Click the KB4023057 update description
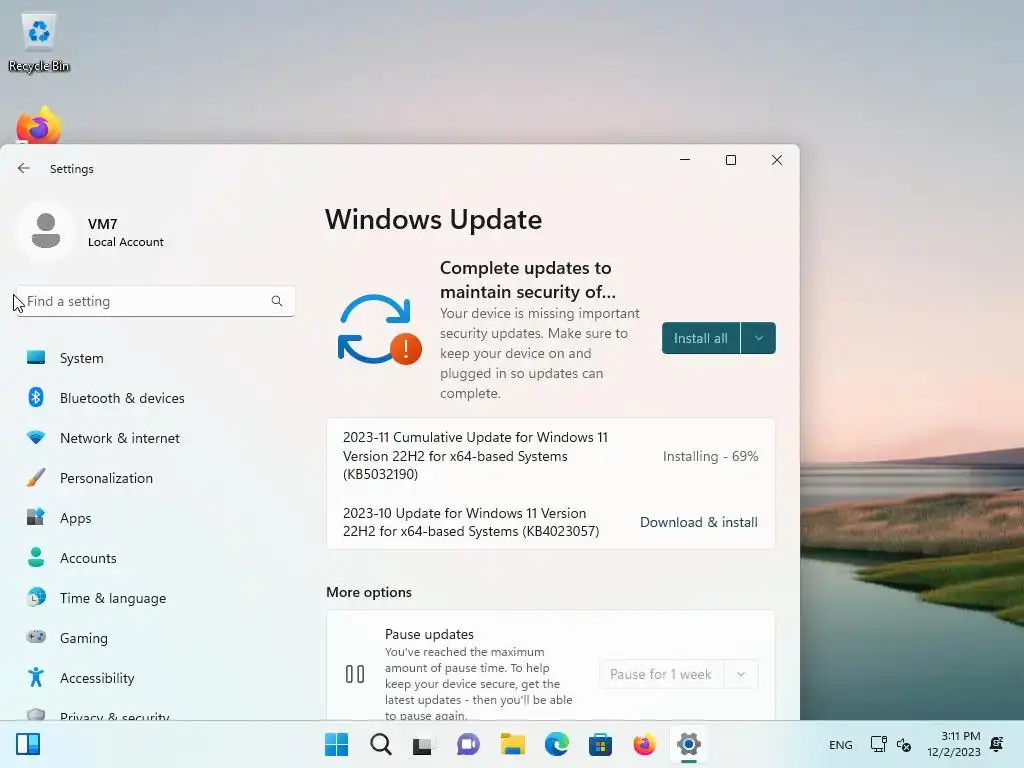Screen dimensions: 1024x768 471,522
